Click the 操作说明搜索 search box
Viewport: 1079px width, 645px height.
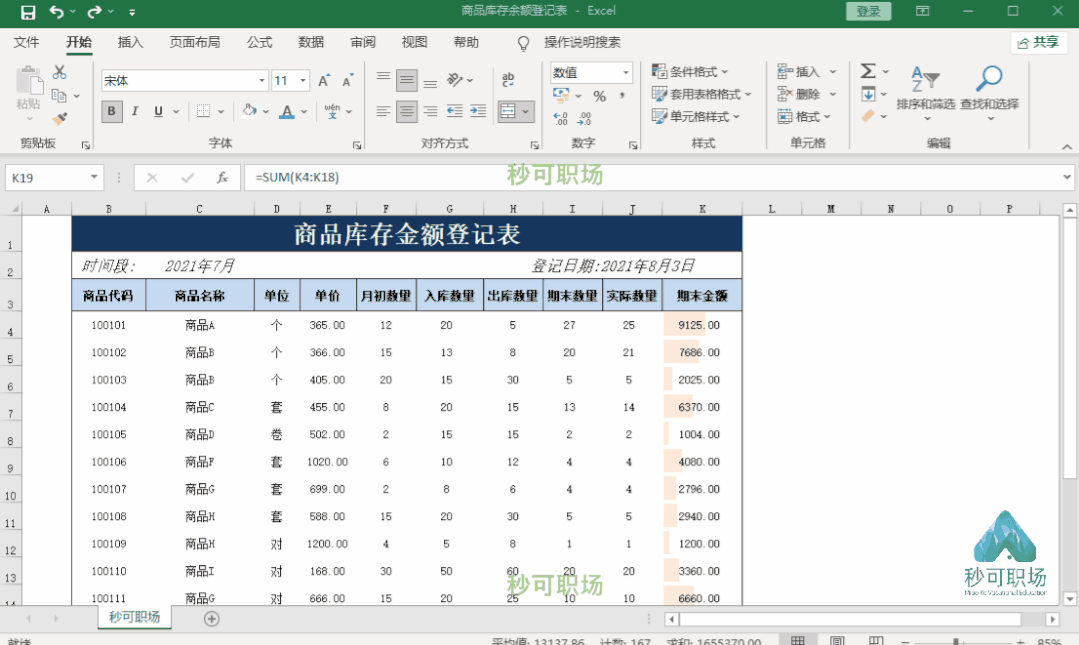point(582,43)
